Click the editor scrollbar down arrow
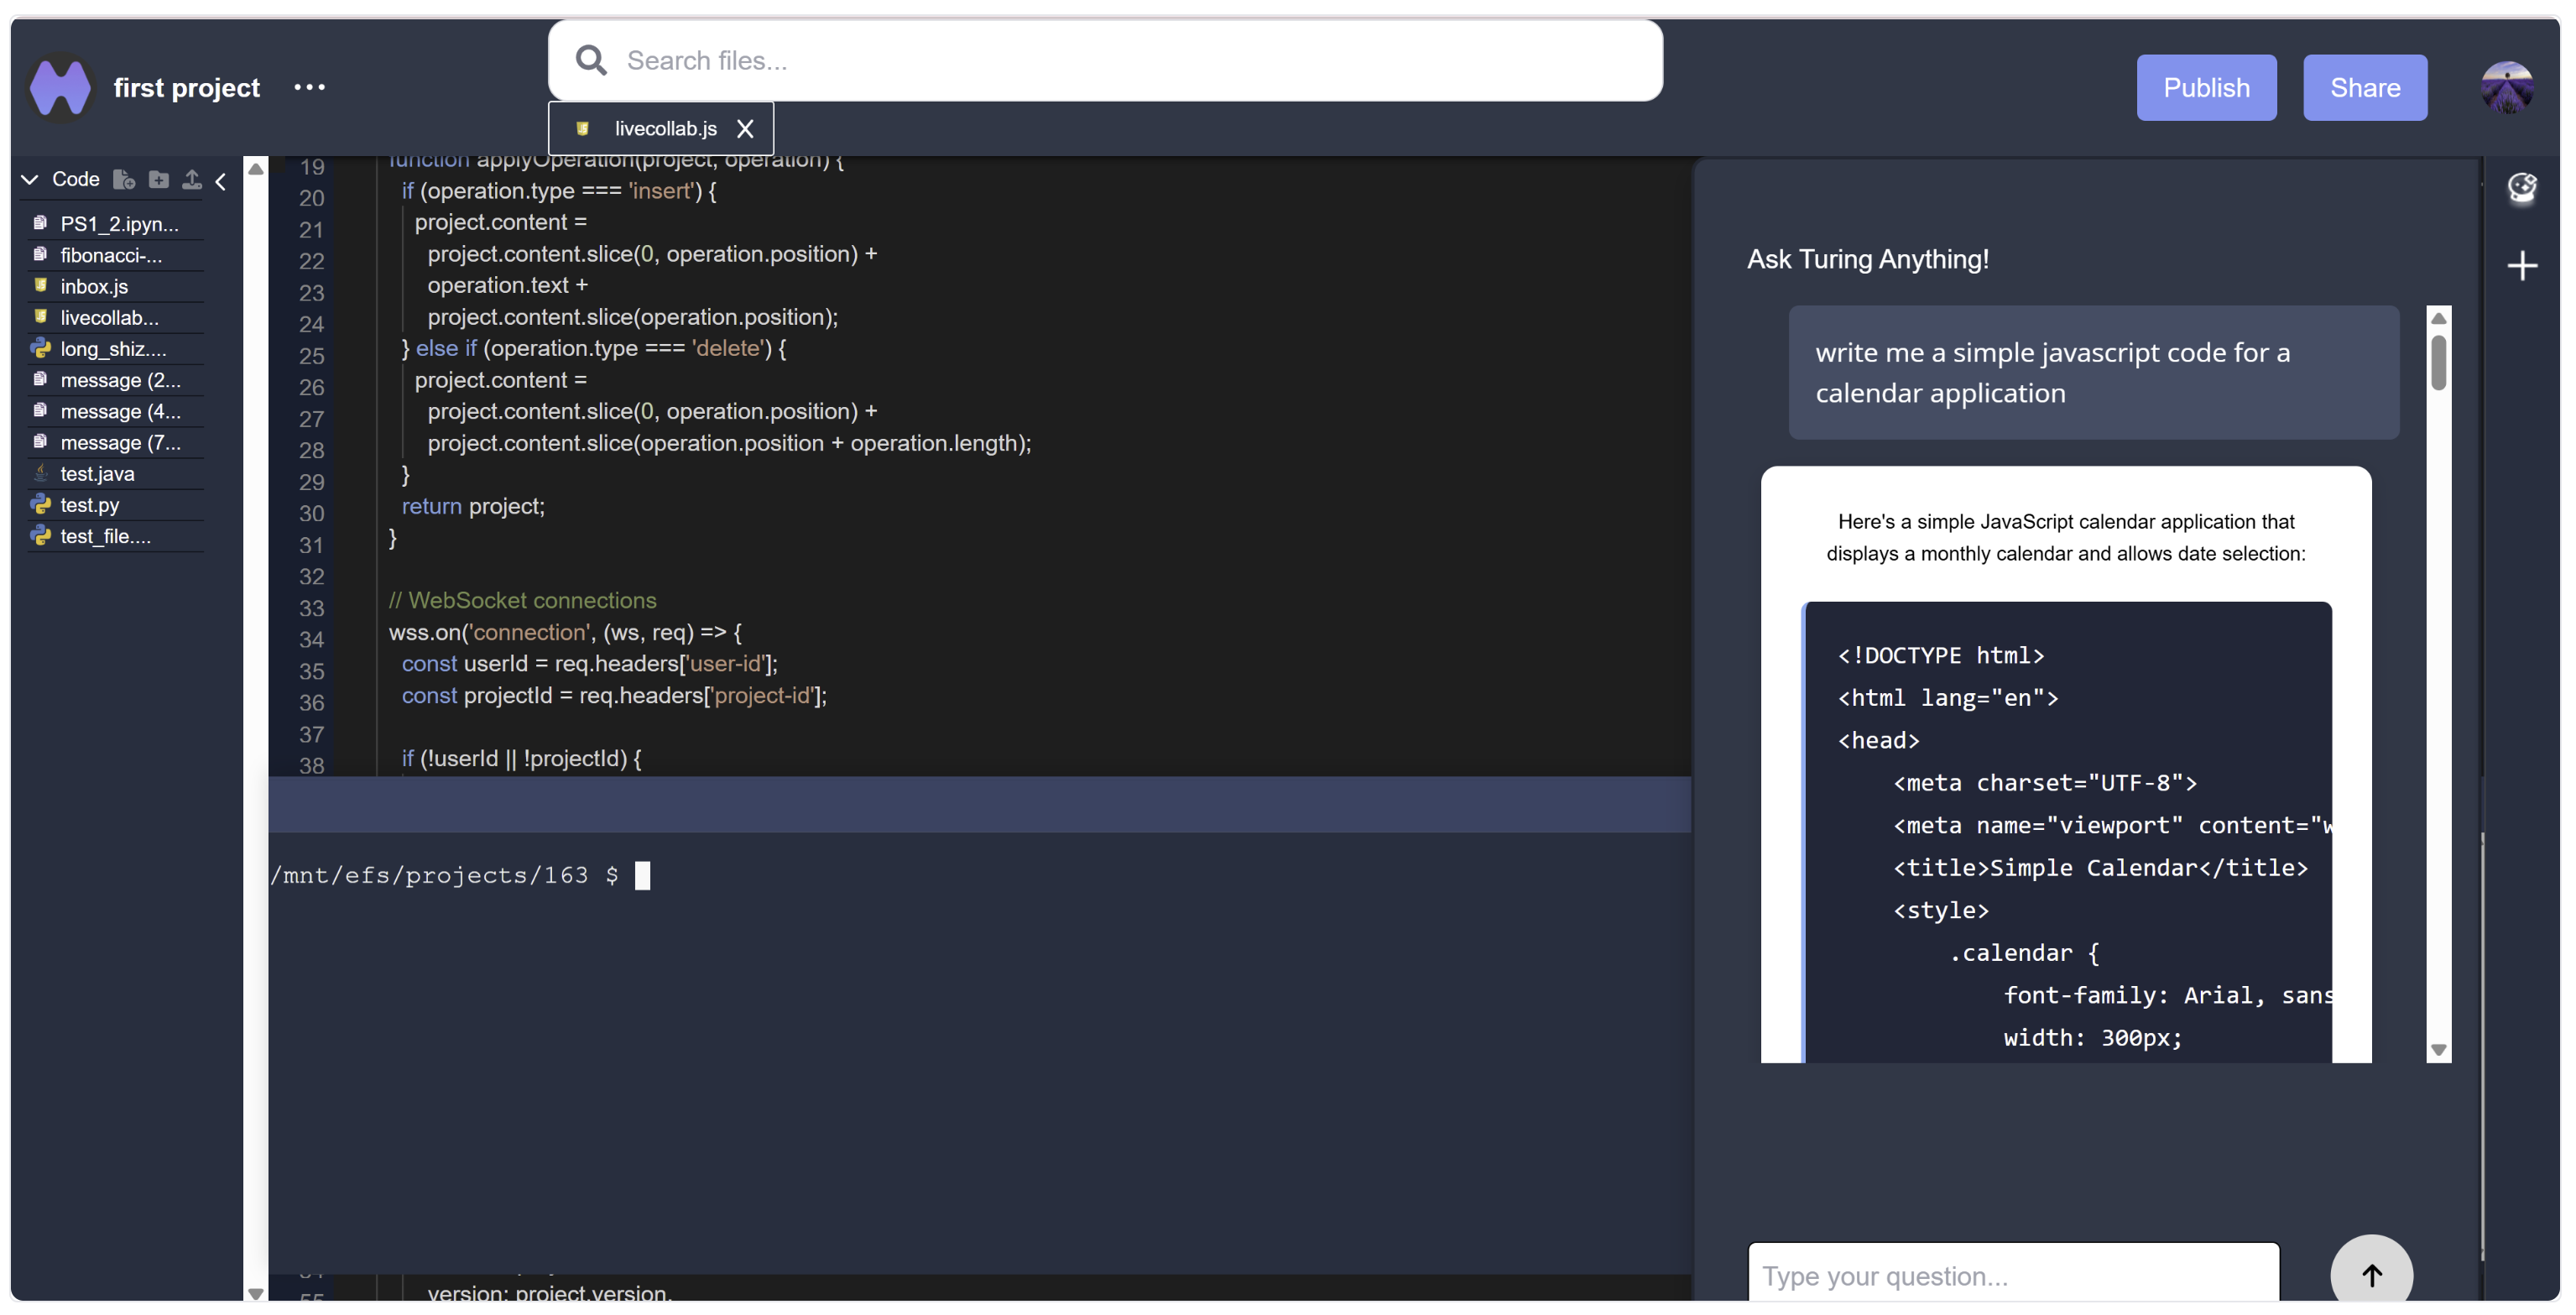2576x1315 pixels. (x=256, y=1293)
